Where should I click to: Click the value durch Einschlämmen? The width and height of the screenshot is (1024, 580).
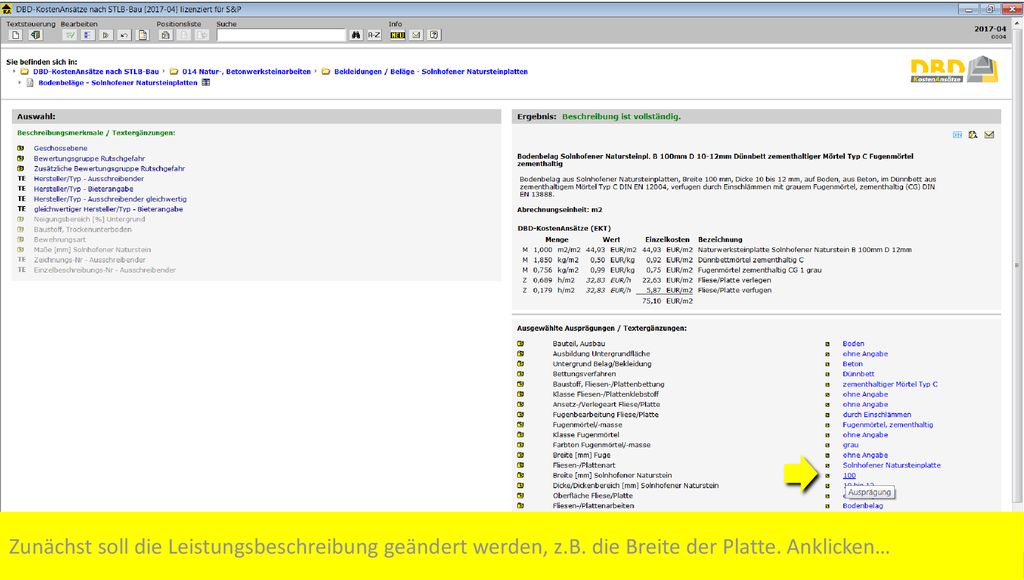[876, 415]
